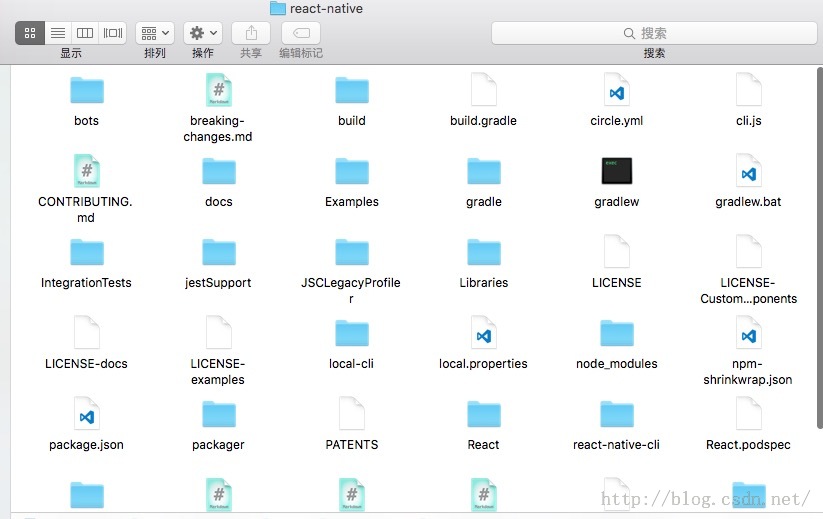Click the 'gradlew' file name label
This screenshot has height=519, width=823.
pos(617,202)
